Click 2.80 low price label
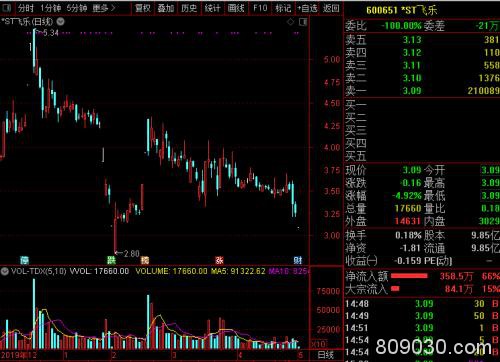The width and height of the screenshot is (500, 362). (x=132, y=254)
